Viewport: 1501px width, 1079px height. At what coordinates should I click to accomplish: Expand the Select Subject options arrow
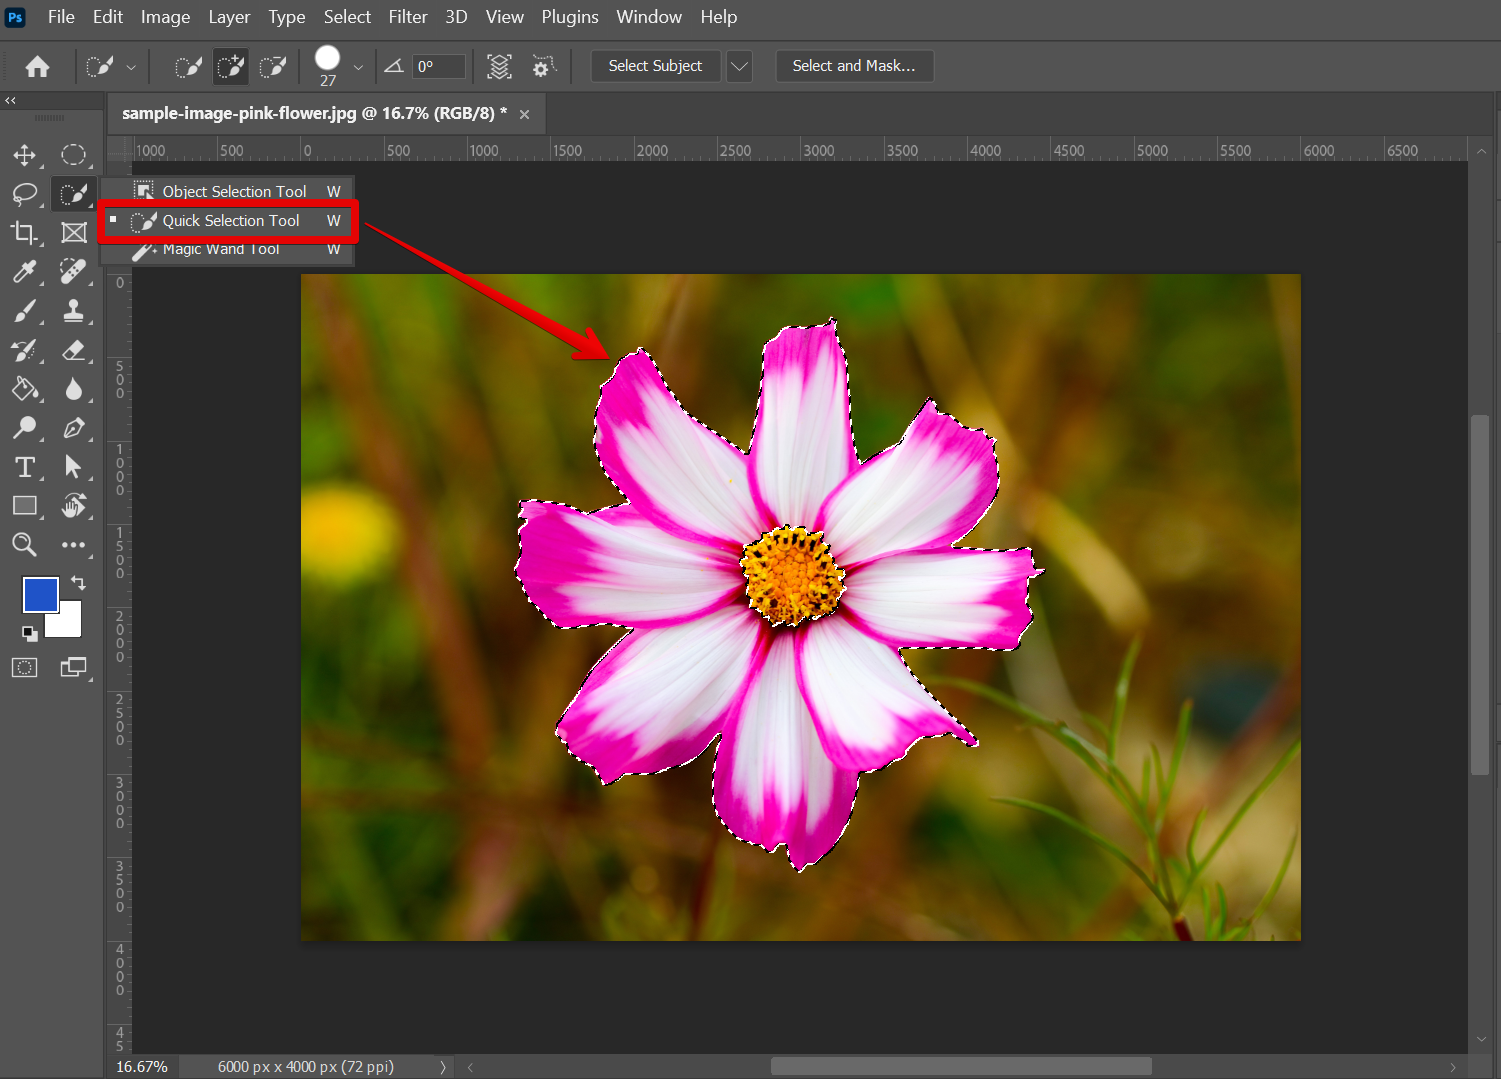(739, 66)
